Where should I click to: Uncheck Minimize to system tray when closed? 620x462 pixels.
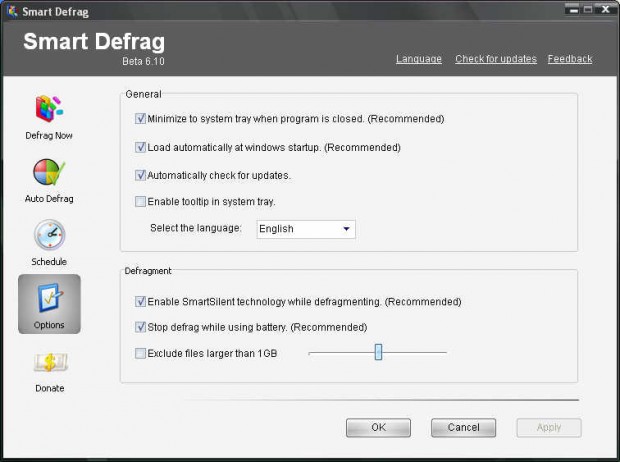click(x=140, y=119)
